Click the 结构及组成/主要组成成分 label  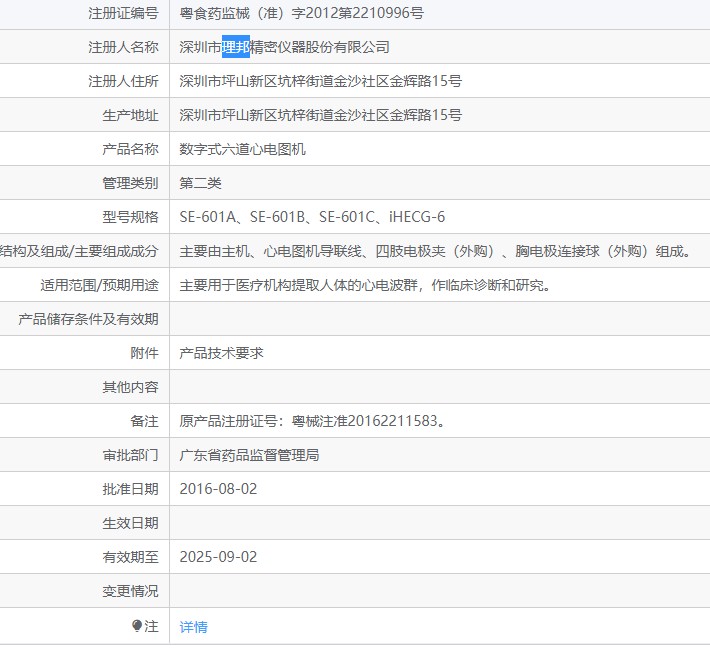[79, 251]
